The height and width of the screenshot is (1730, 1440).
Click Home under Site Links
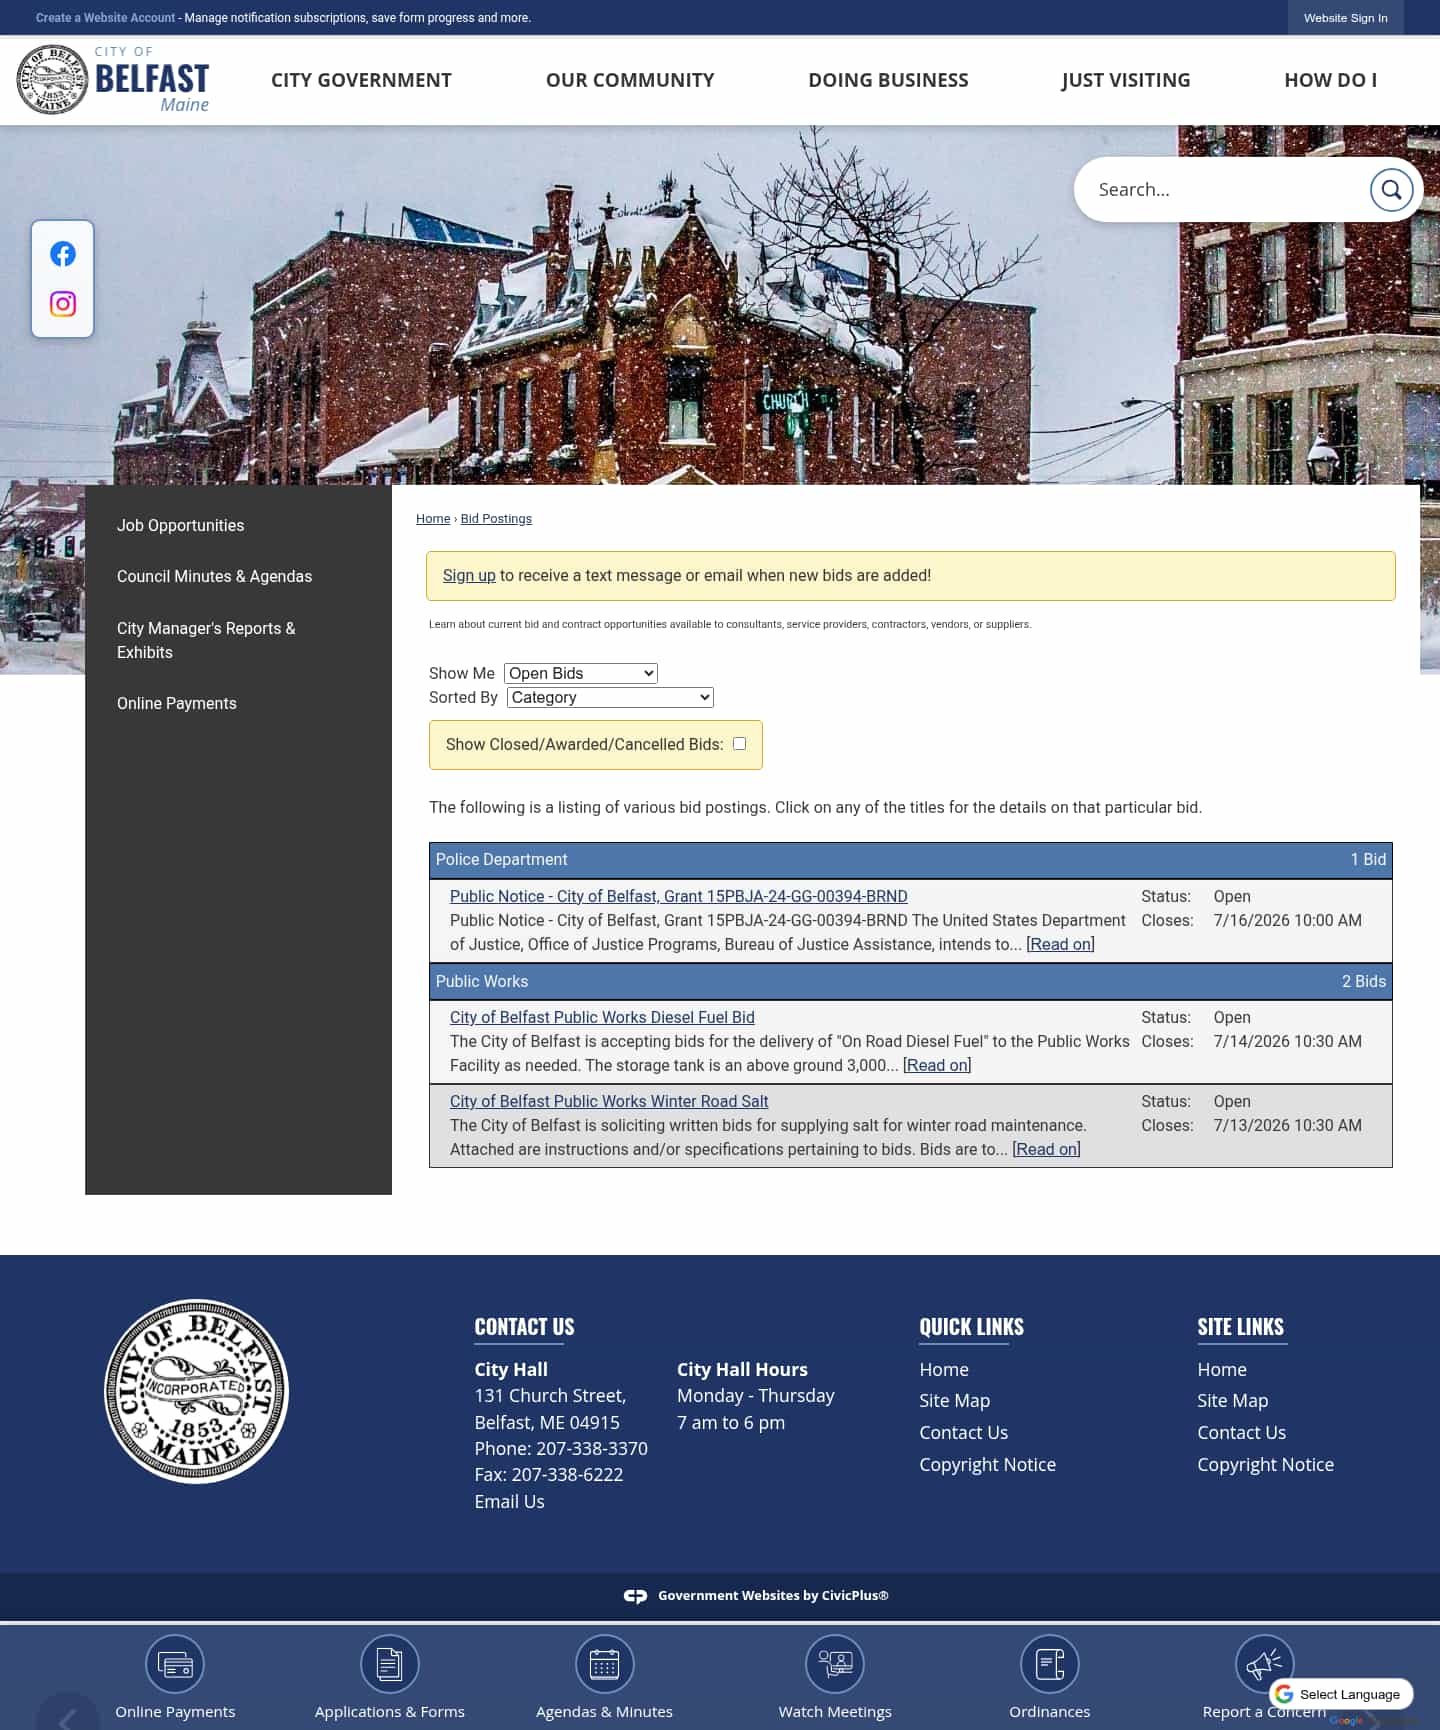(1222, 1369)
